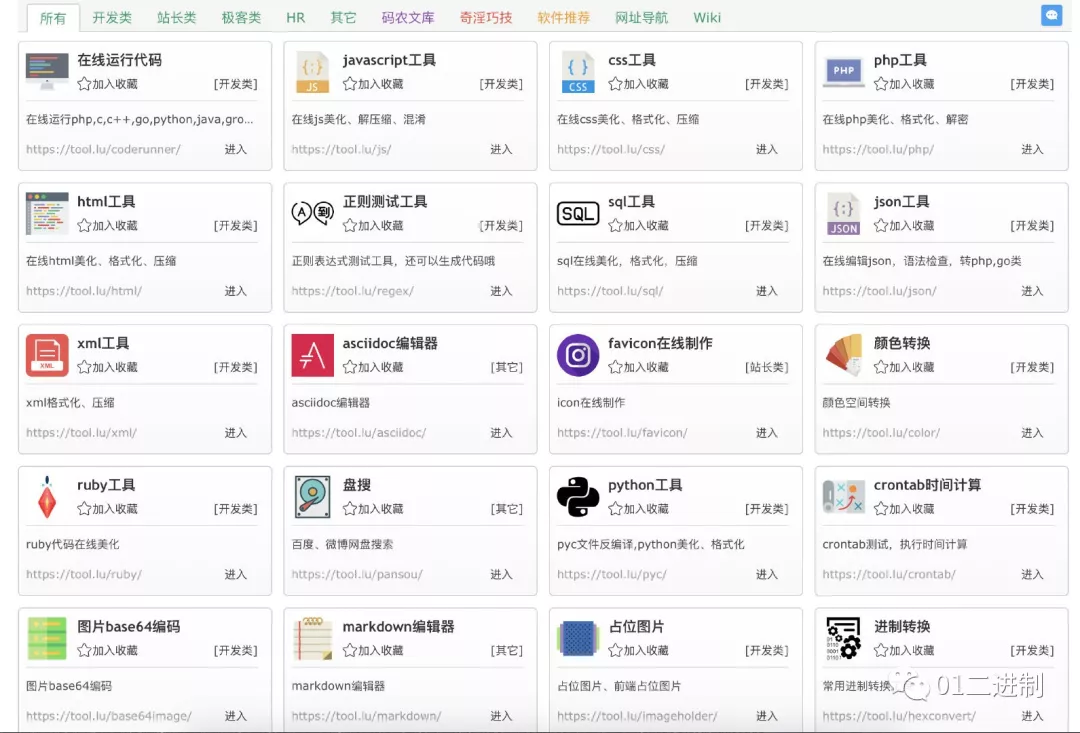Star 在线运行代码 with 加入收藏
The image size is (1080, 733).
[108, 84]
